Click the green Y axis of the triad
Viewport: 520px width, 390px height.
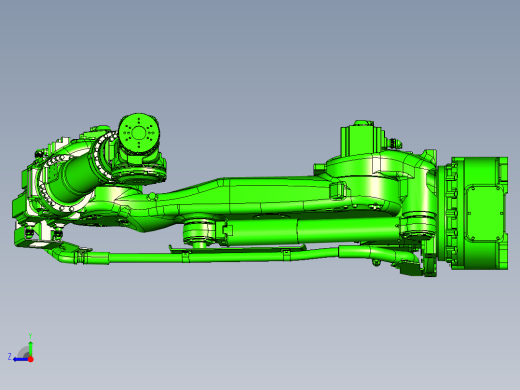(30, 348)
